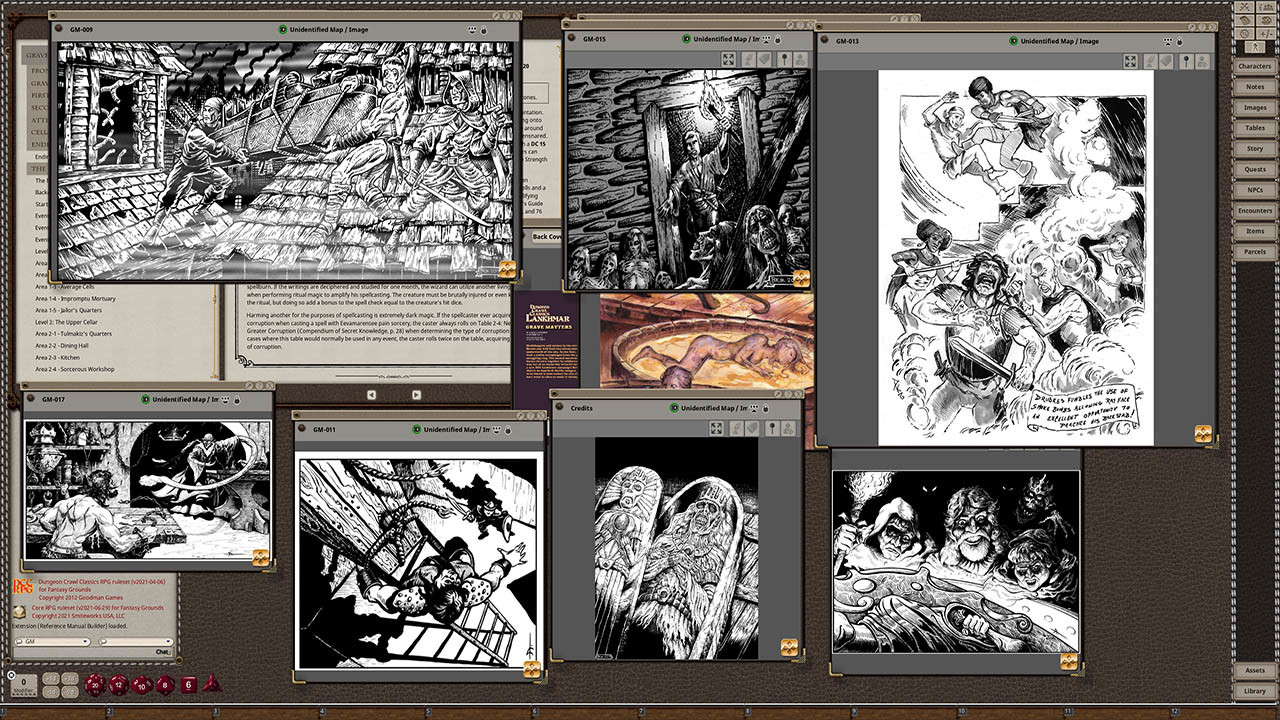Viewport: 1280px width, 720px height.
Task: Toggle the lock icon on window GM-013
Action: [1181, 41]
